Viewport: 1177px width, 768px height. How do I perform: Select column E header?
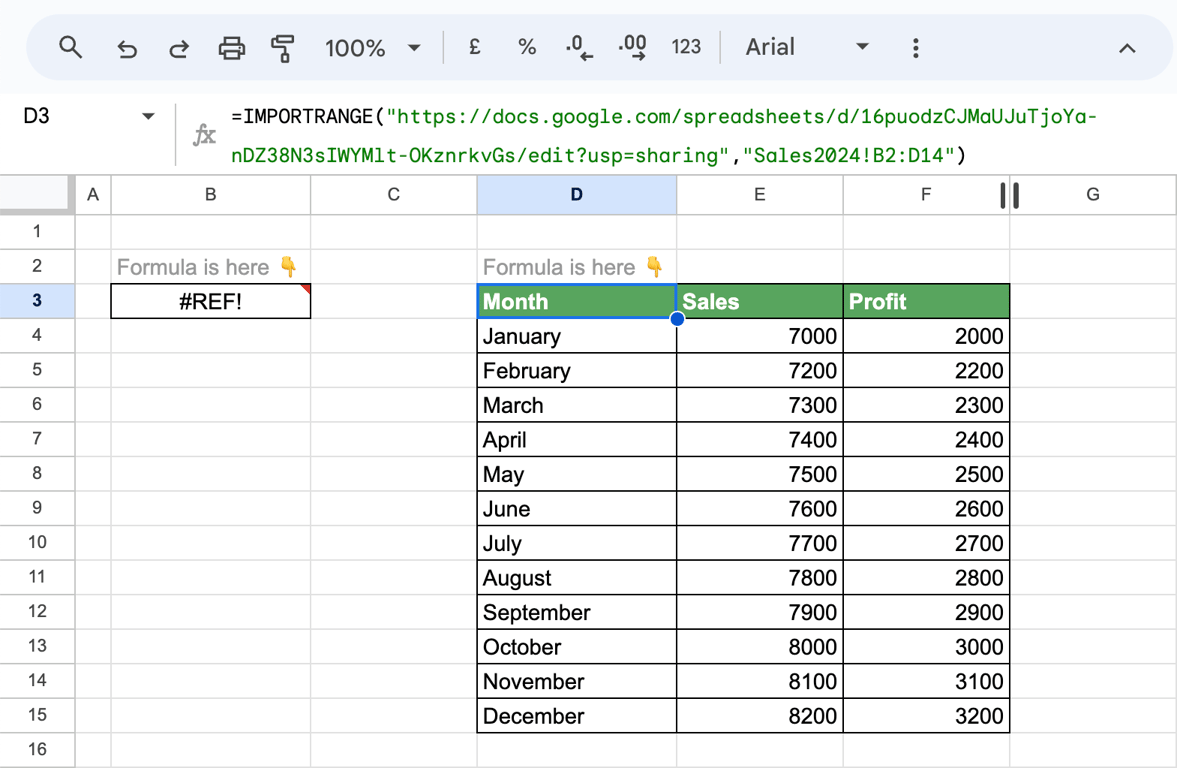click(760, 194)
